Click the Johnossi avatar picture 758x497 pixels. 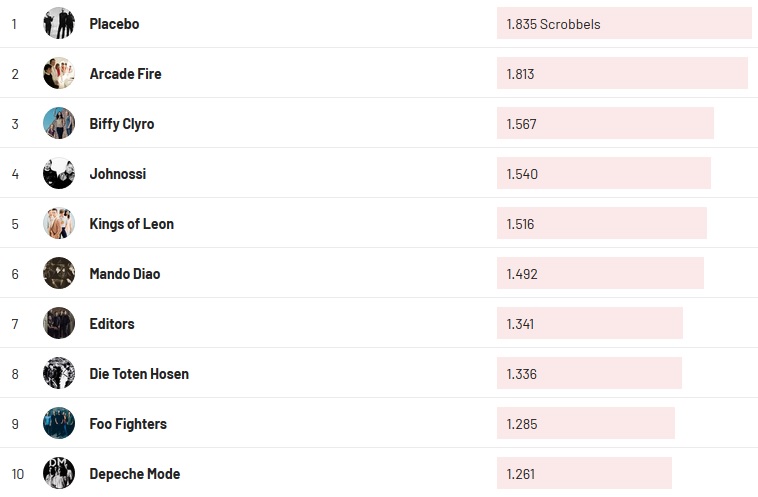pos(59,173)
